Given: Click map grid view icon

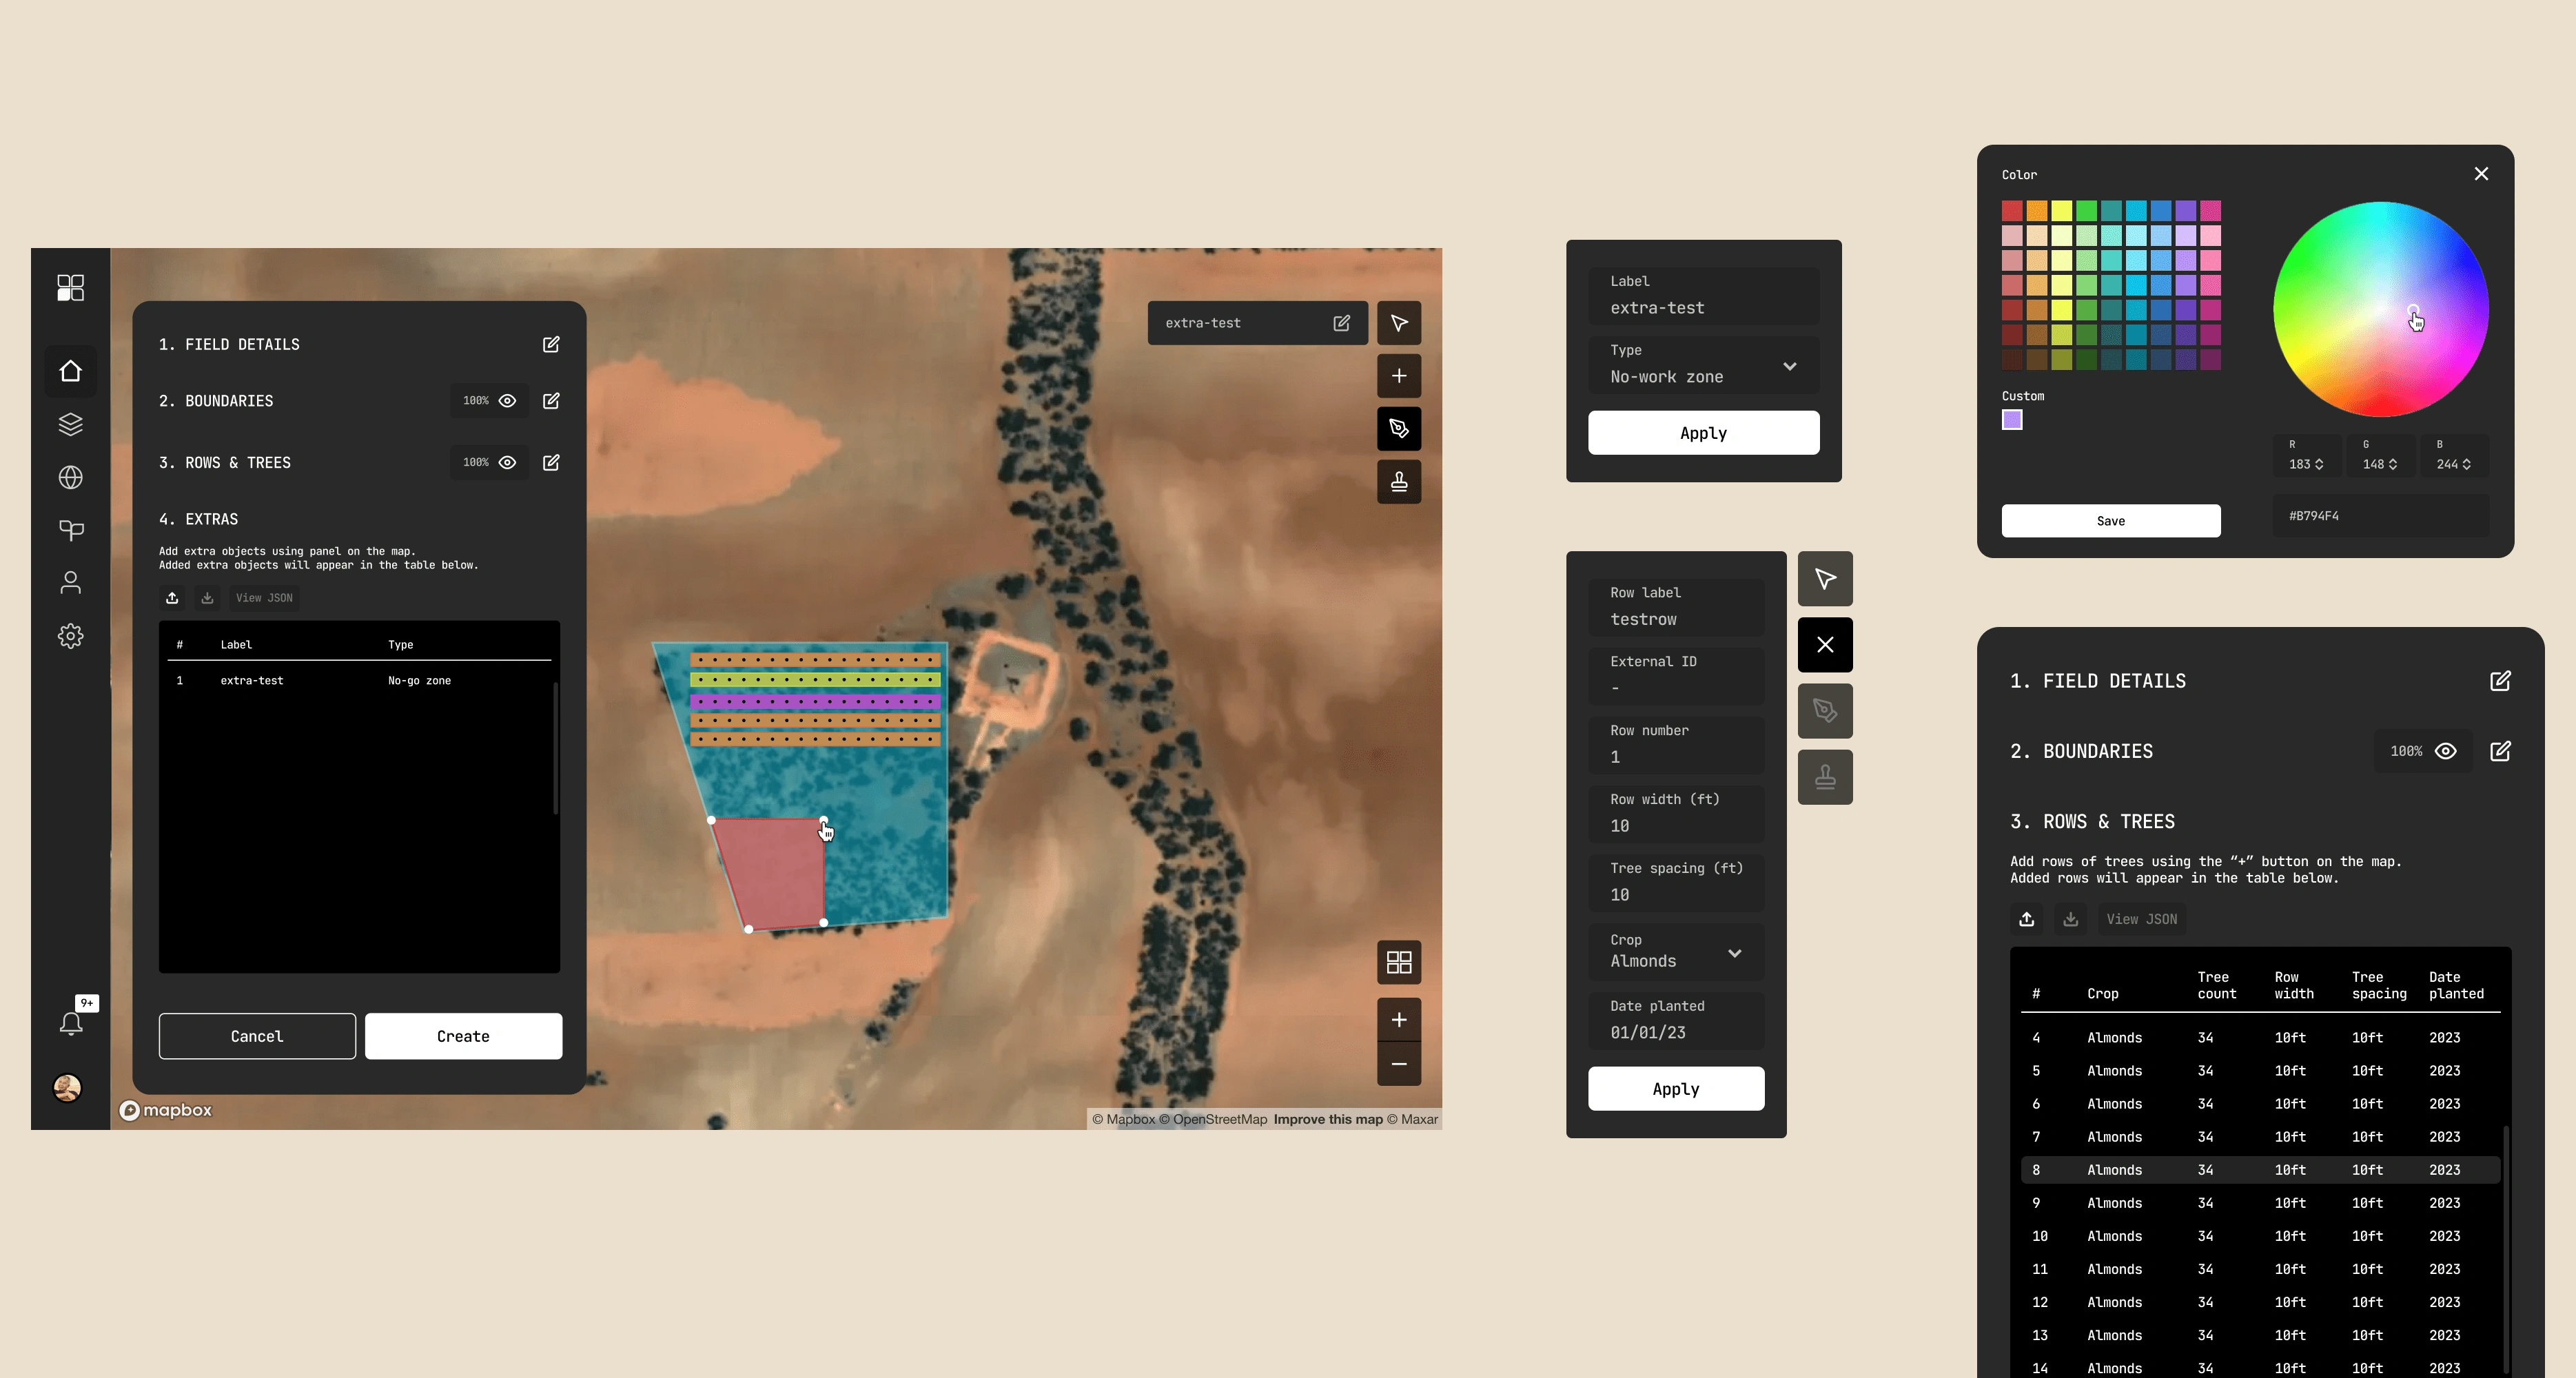Looking at the screenshot, I should click(1399, 962).
